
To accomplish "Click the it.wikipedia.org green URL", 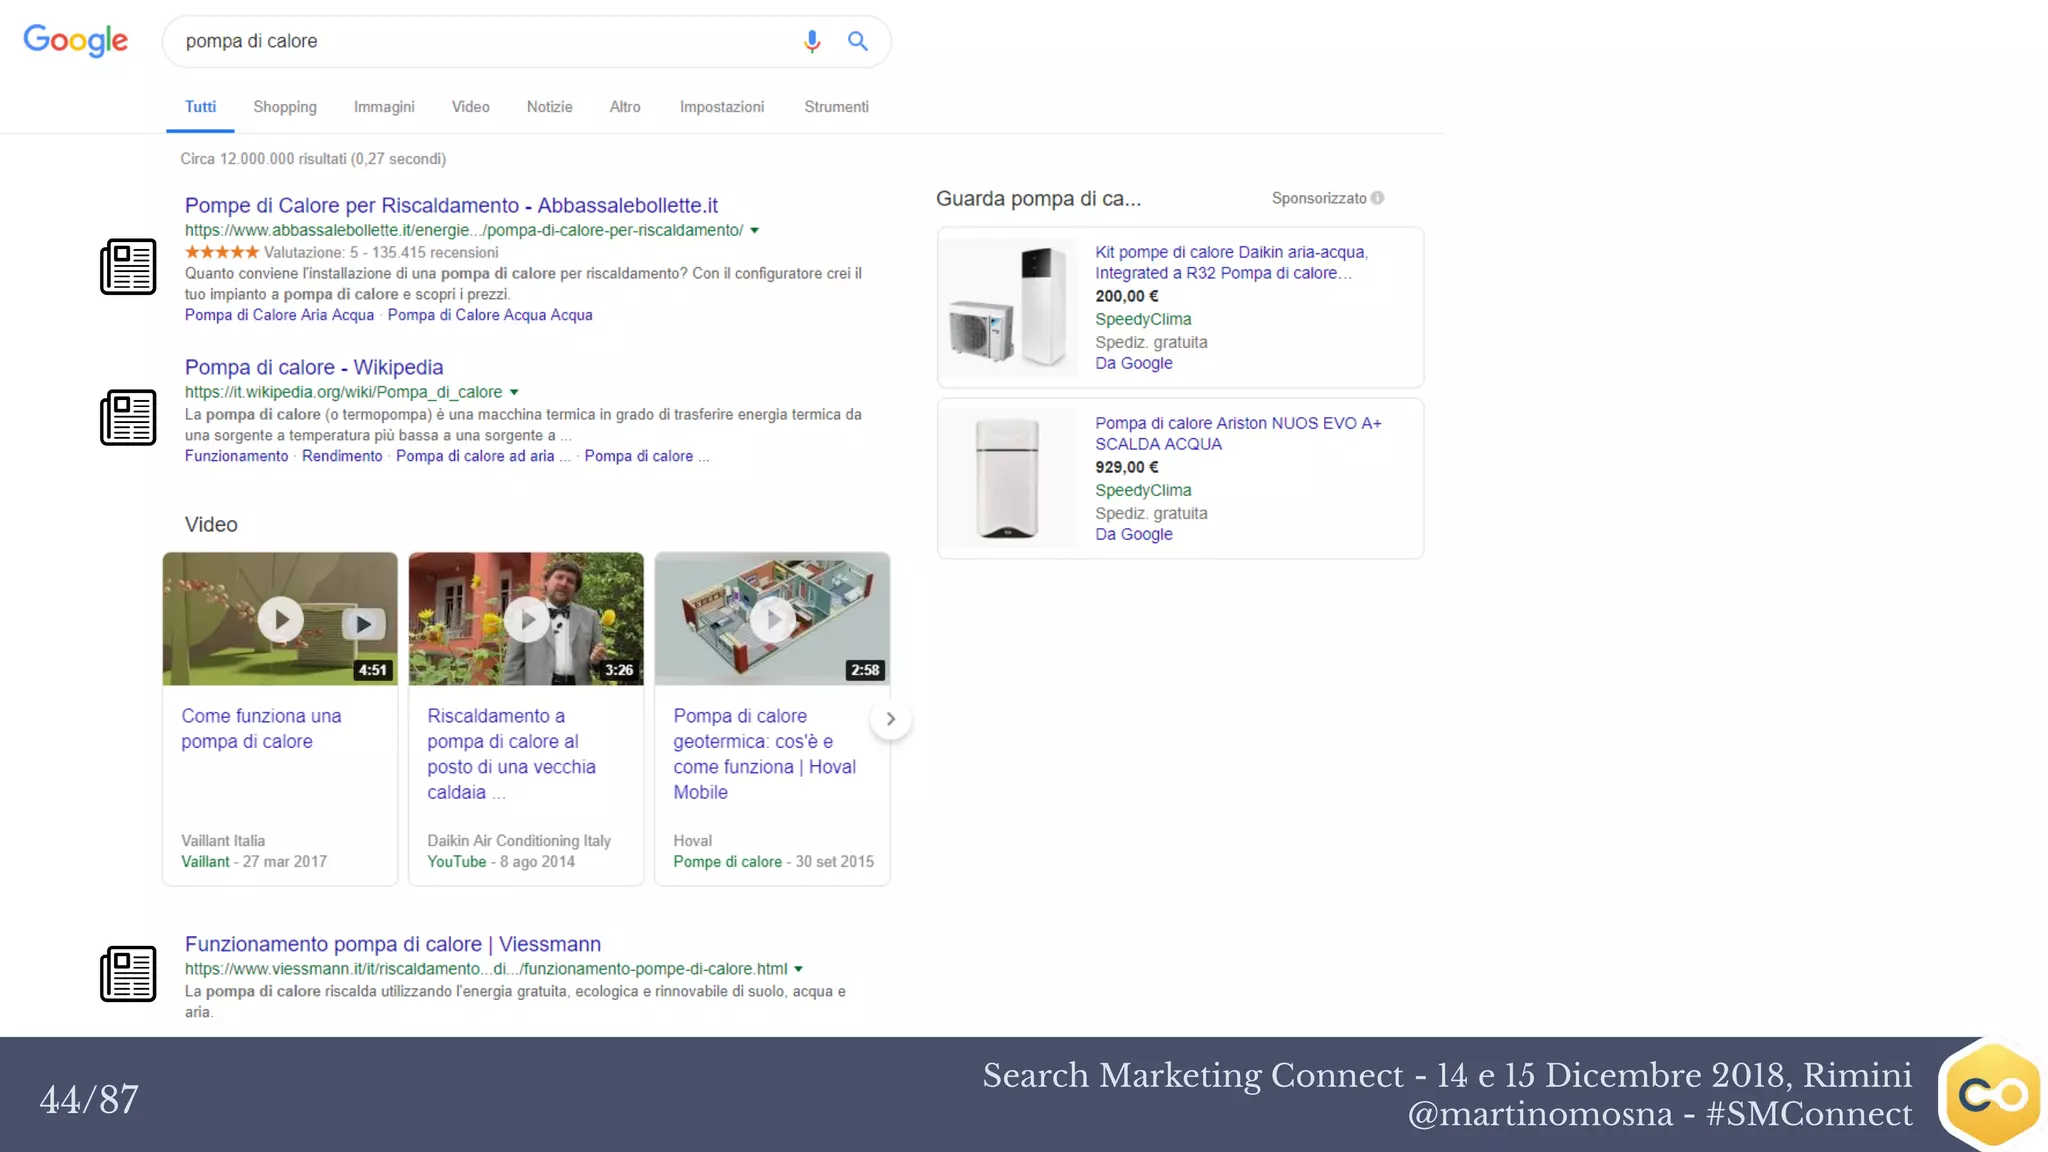I will [343, 393].
